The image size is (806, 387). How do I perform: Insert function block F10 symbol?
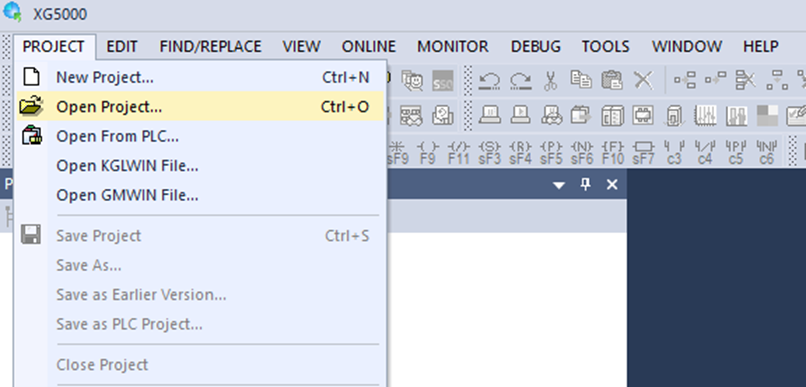[613, 153]
